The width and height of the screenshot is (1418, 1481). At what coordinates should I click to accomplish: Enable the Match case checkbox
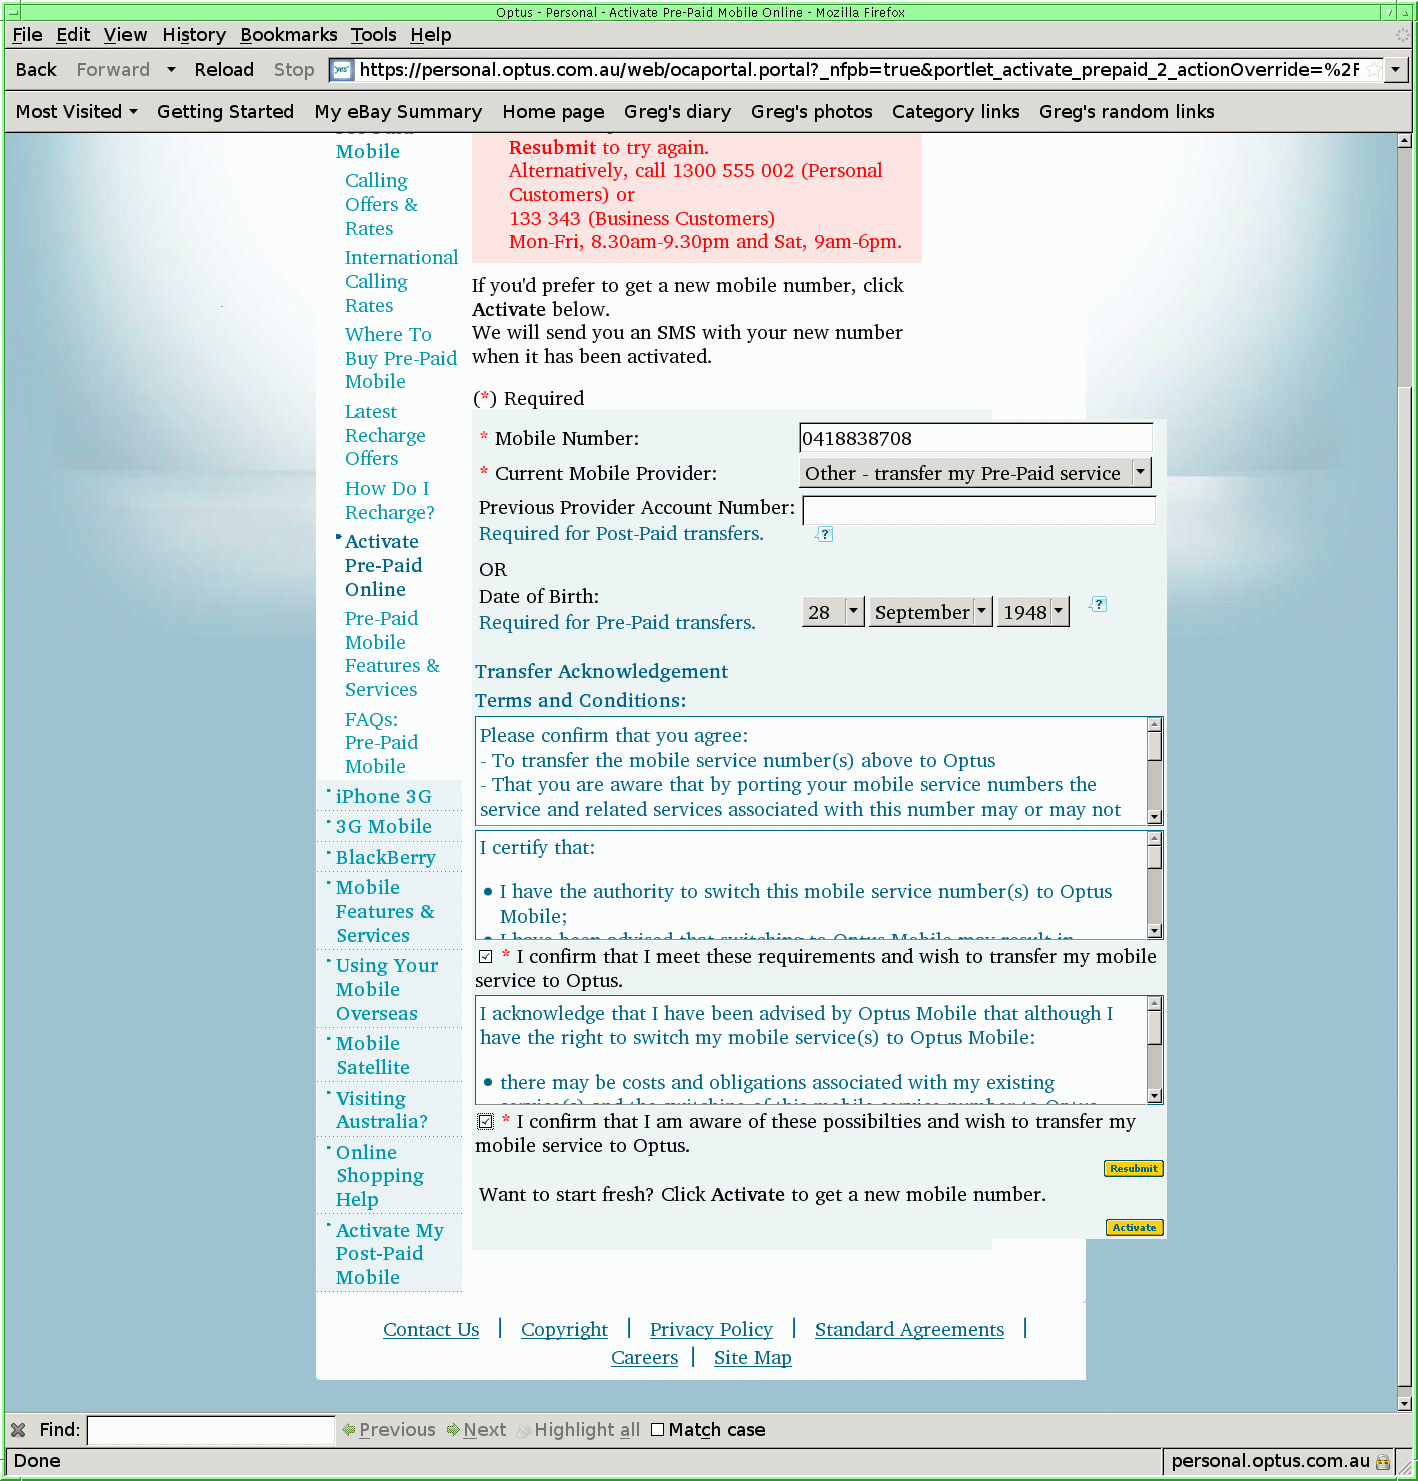tap(657, 1430)
